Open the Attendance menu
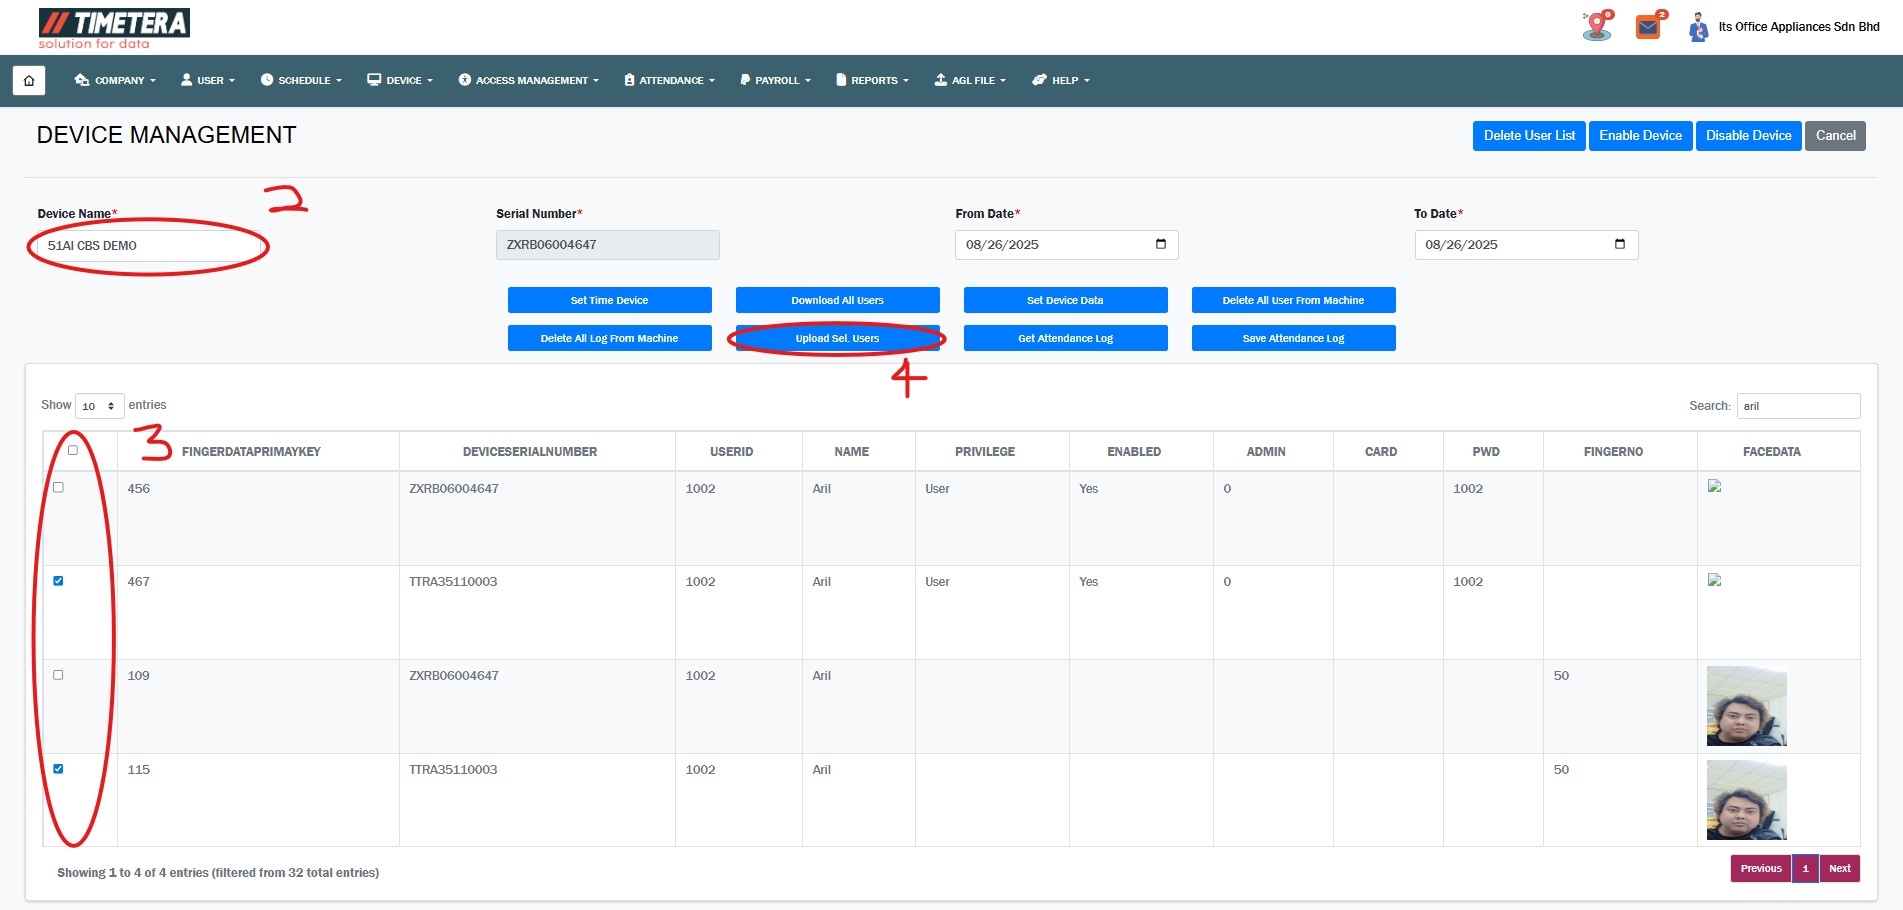This screenshot has height=910, width=1903. coord(669,80)
